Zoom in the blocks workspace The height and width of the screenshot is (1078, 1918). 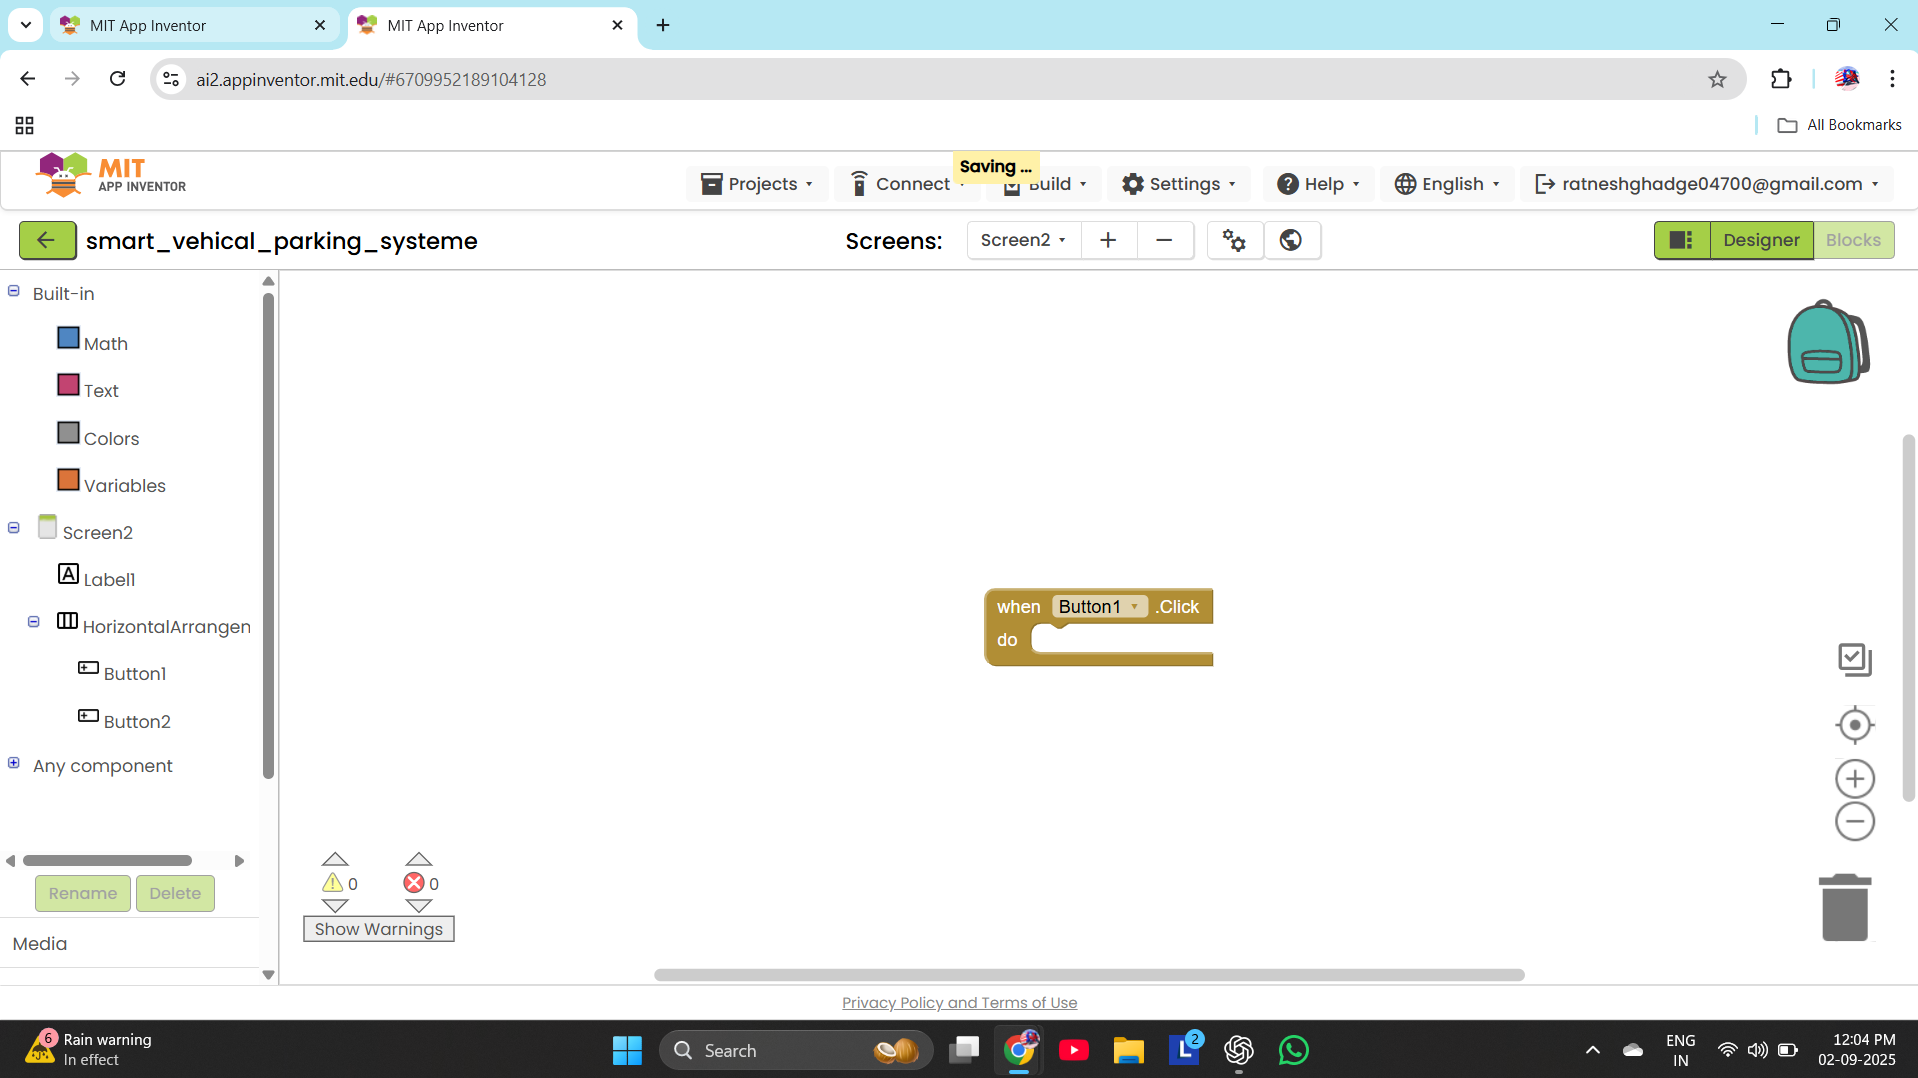tap(1854, 779)
